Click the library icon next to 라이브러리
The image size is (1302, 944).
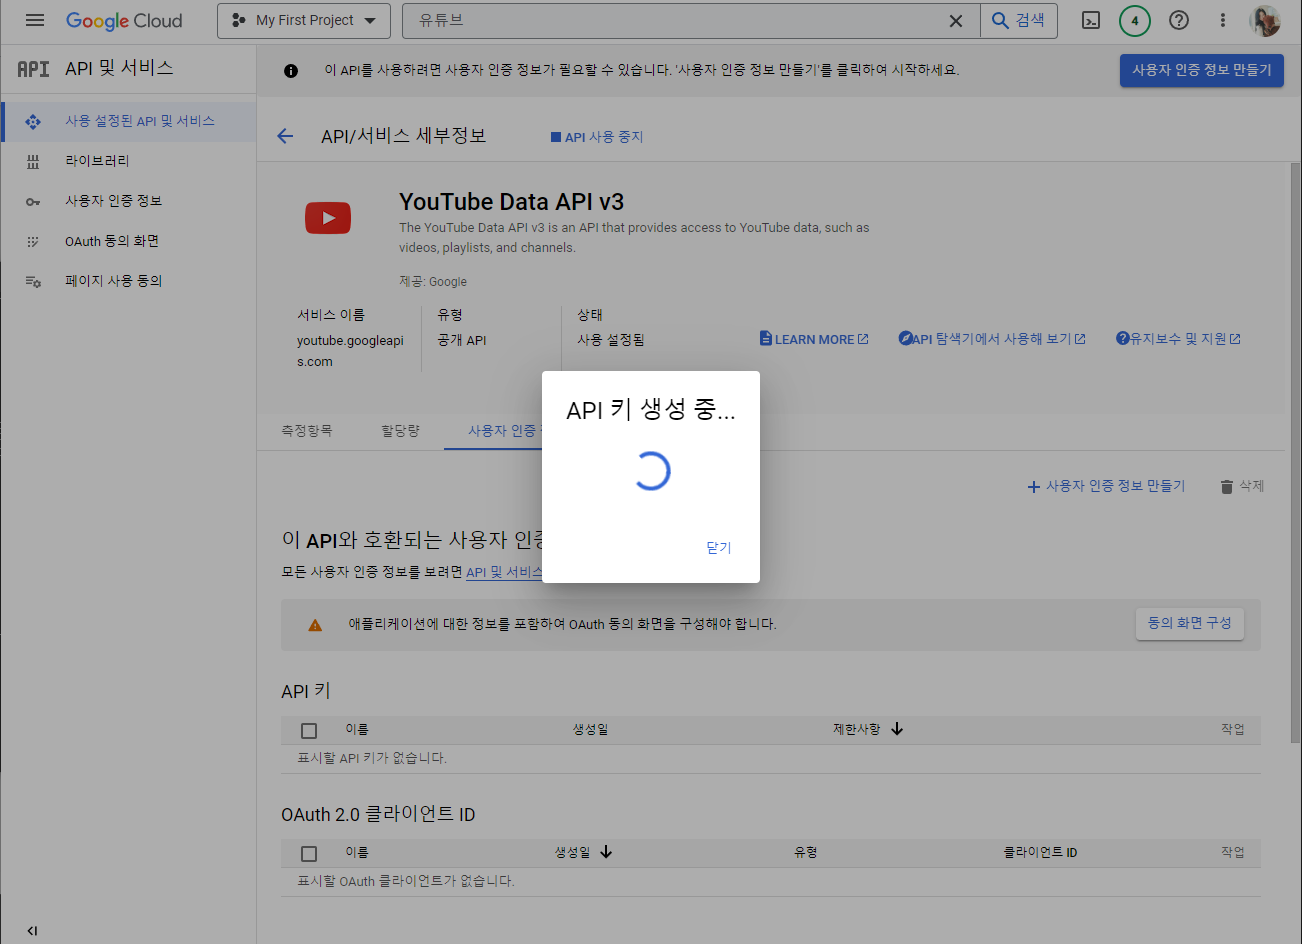tap(33, 161)
